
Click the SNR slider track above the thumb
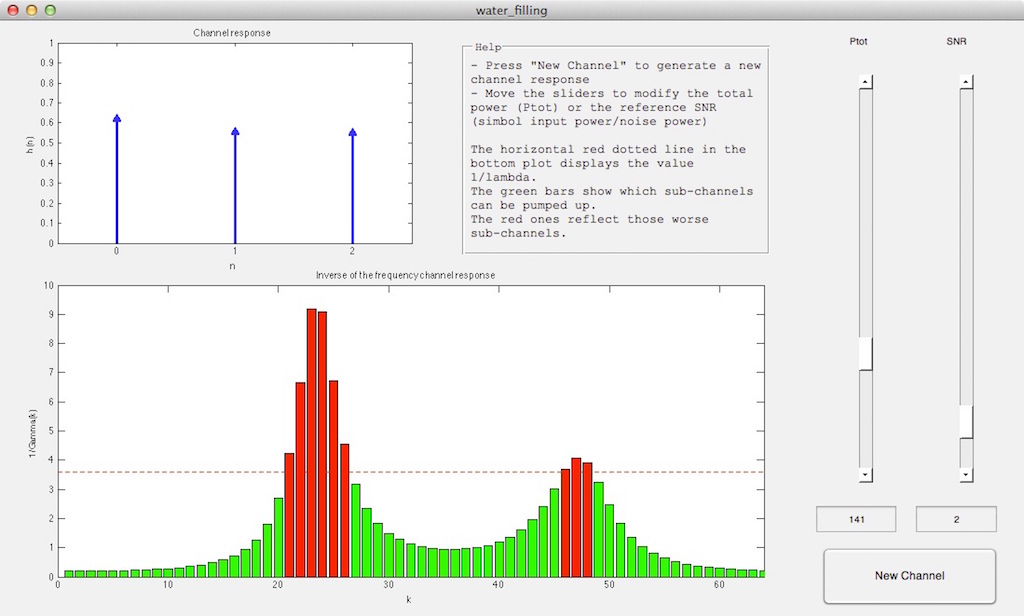point(966,247)
